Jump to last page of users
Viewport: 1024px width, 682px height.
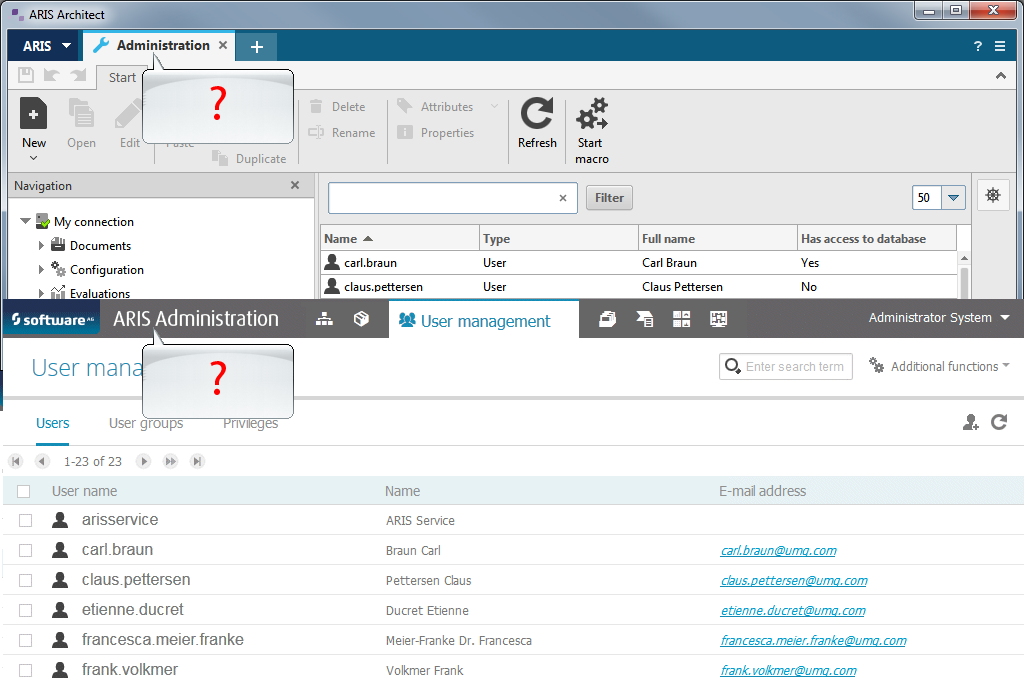click(x=197, y=461)
